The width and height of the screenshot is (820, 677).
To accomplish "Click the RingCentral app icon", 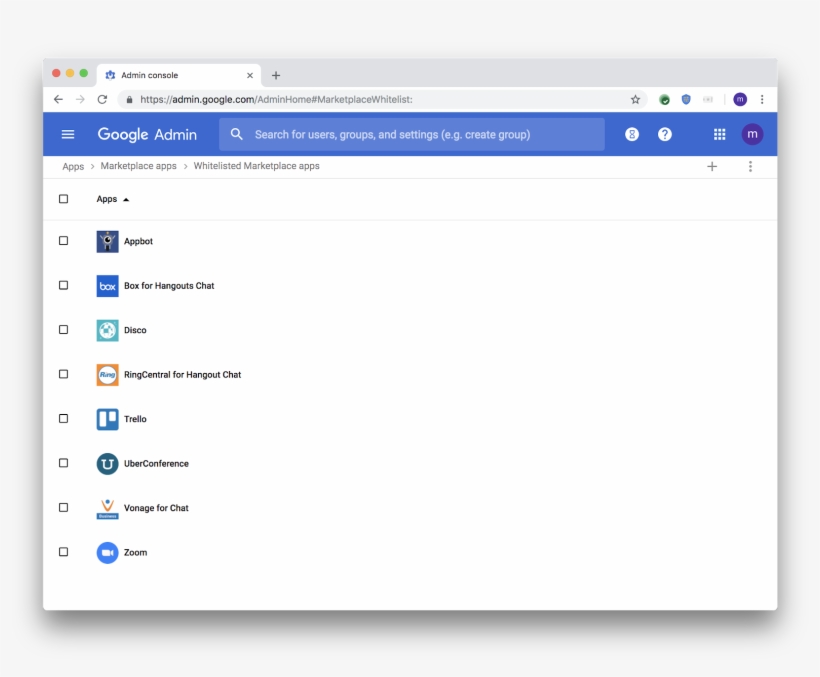I will click(x=107, y=375).
